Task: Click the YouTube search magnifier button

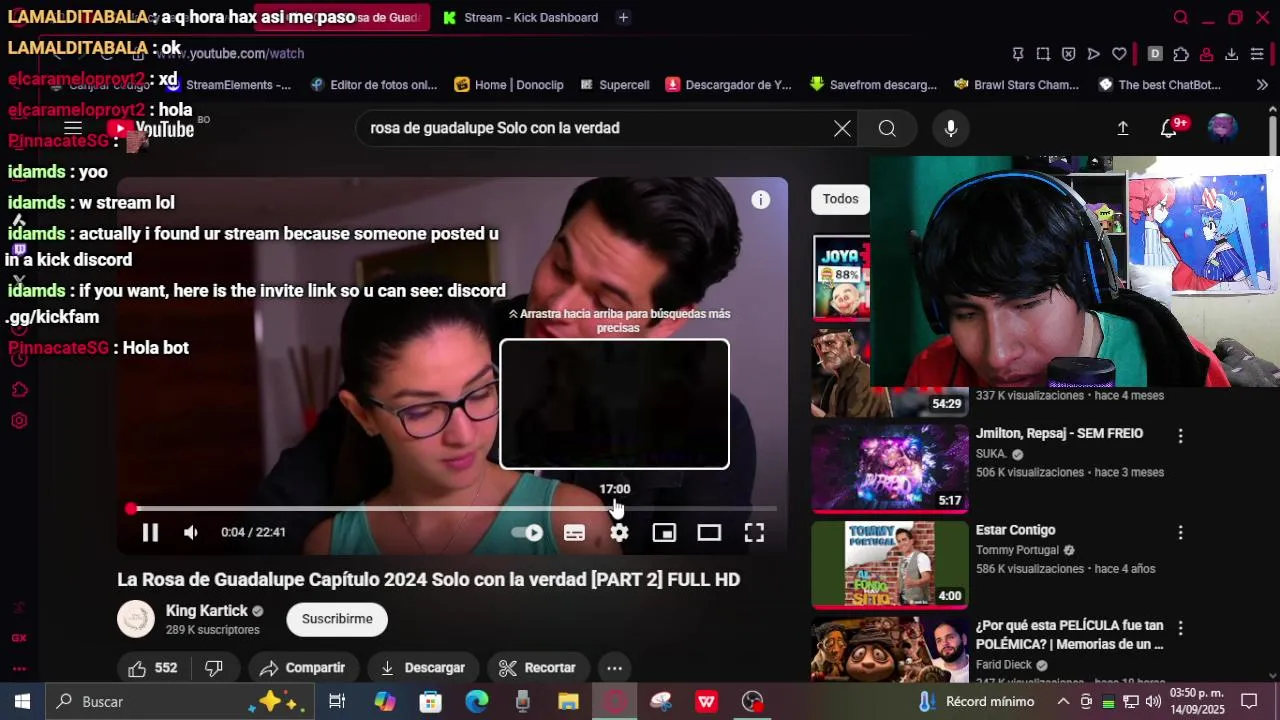Action: click(887, 128)
